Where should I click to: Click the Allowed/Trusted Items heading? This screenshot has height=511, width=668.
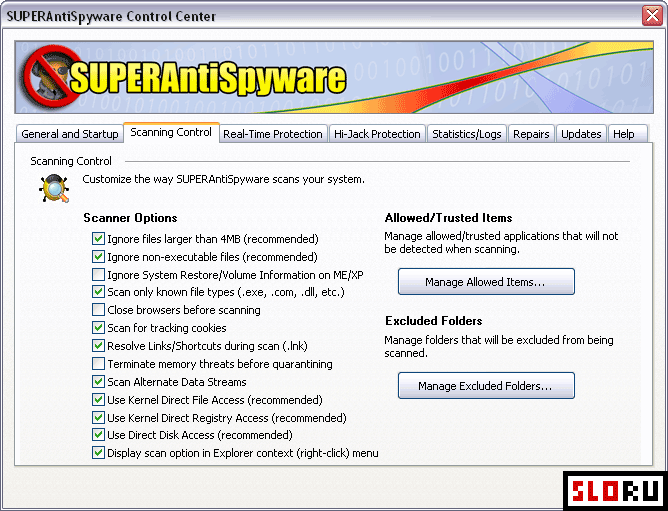(448, 218)
